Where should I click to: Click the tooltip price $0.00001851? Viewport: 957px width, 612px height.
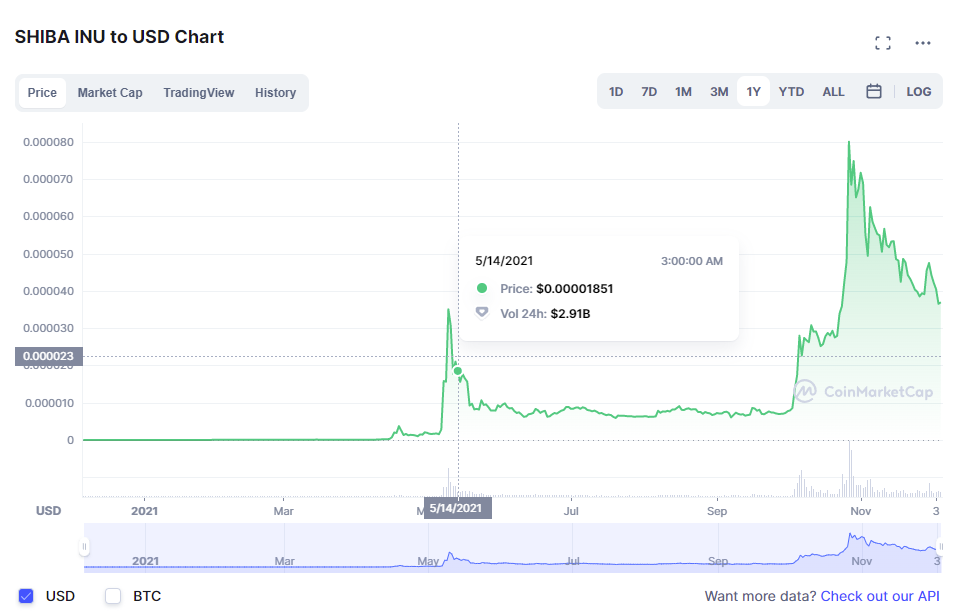(574, 289)
